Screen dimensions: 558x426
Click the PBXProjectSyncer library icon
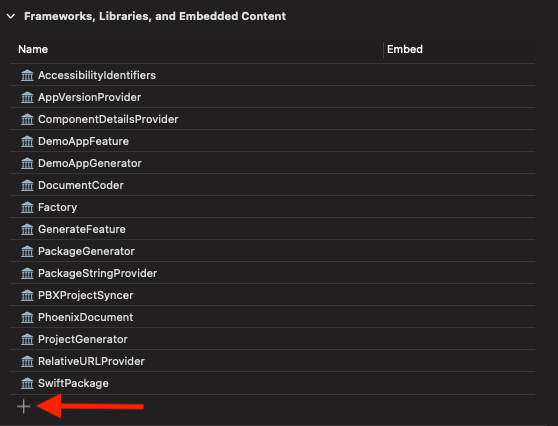click(27, 296)
